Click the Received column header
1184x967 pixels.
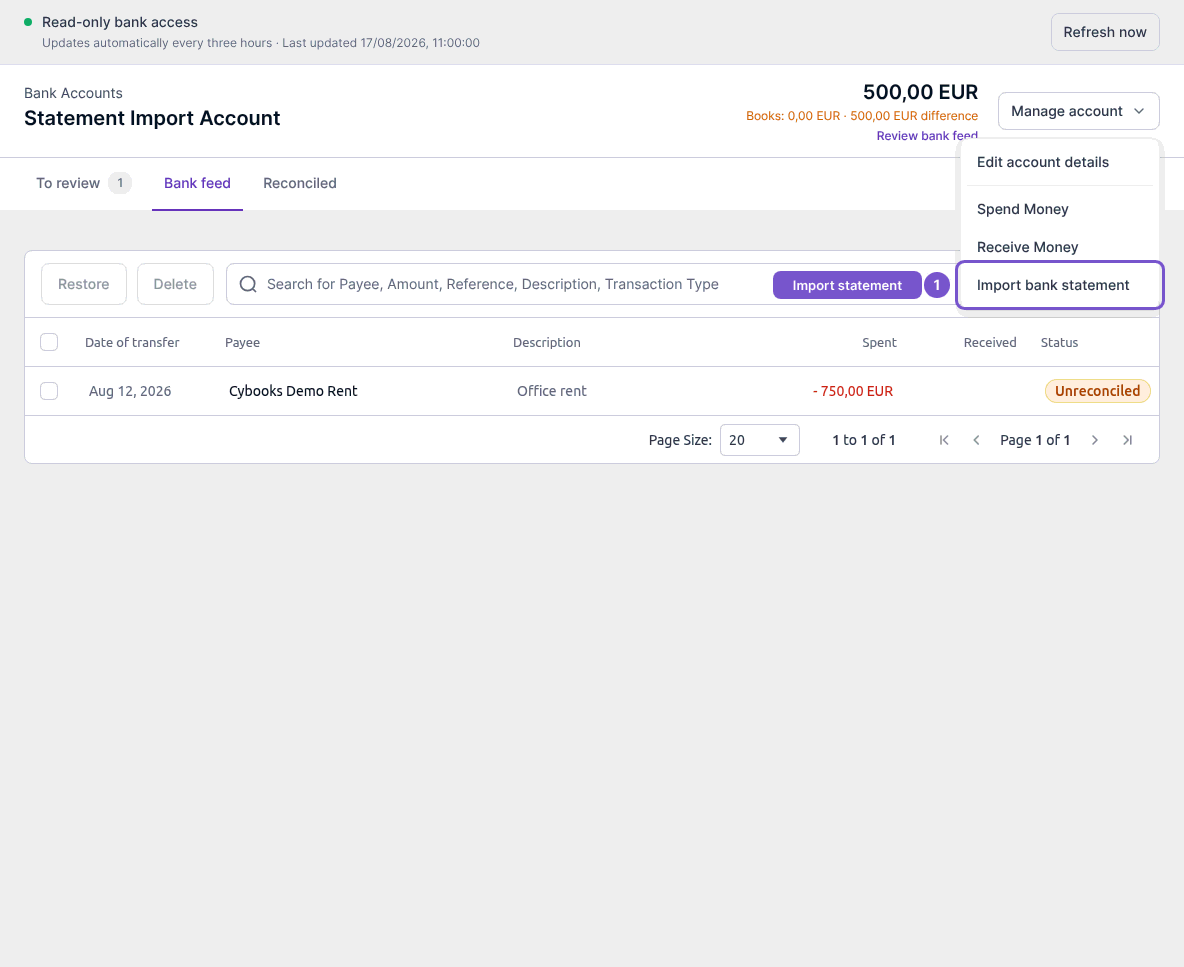click(990, 342)
